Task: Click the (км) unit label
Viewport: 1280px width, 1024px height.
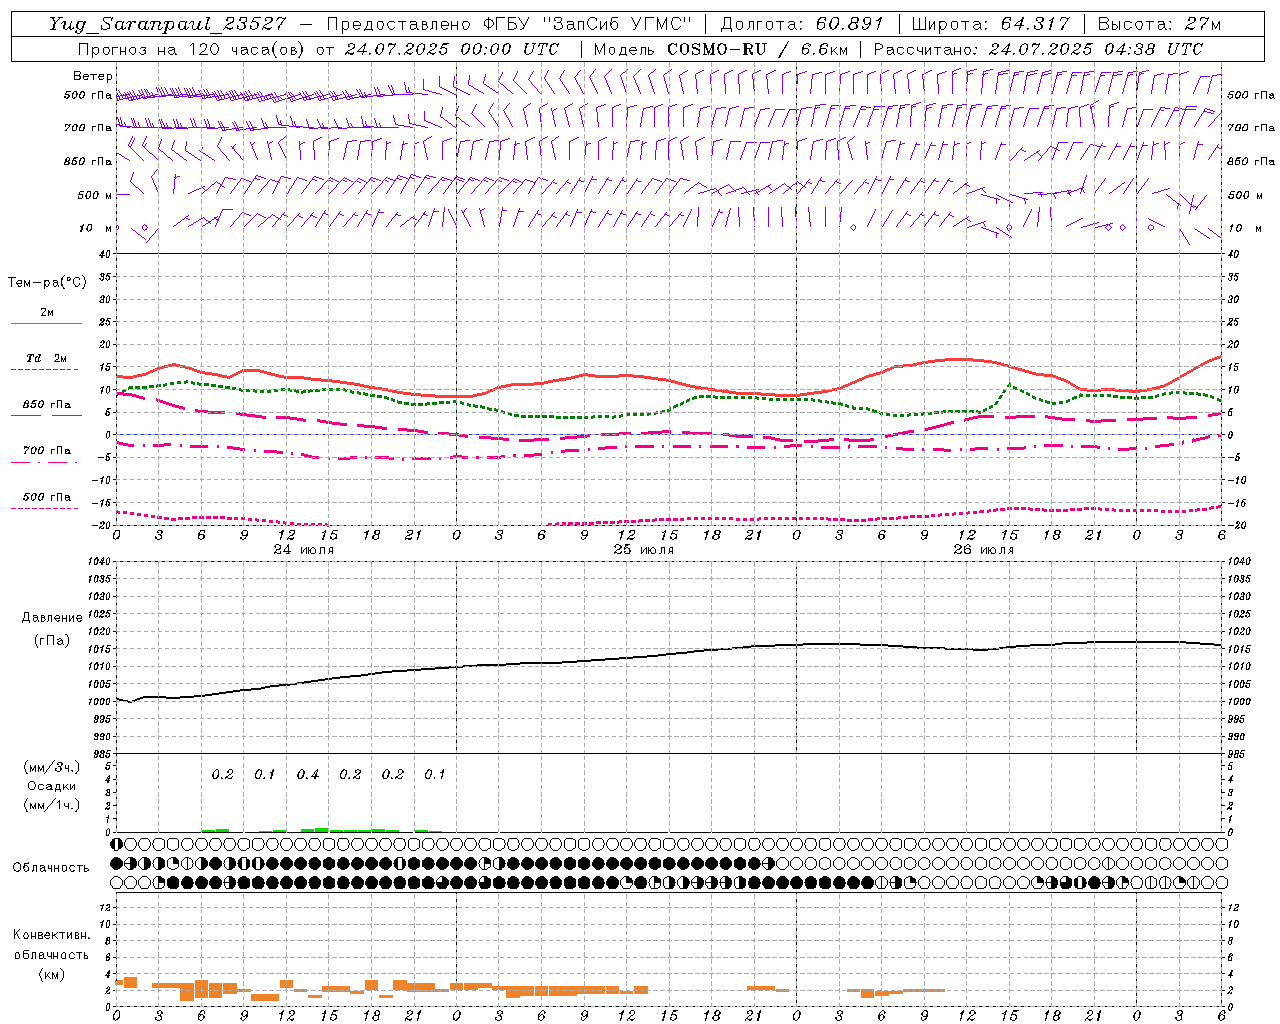Action: [52, 974]
